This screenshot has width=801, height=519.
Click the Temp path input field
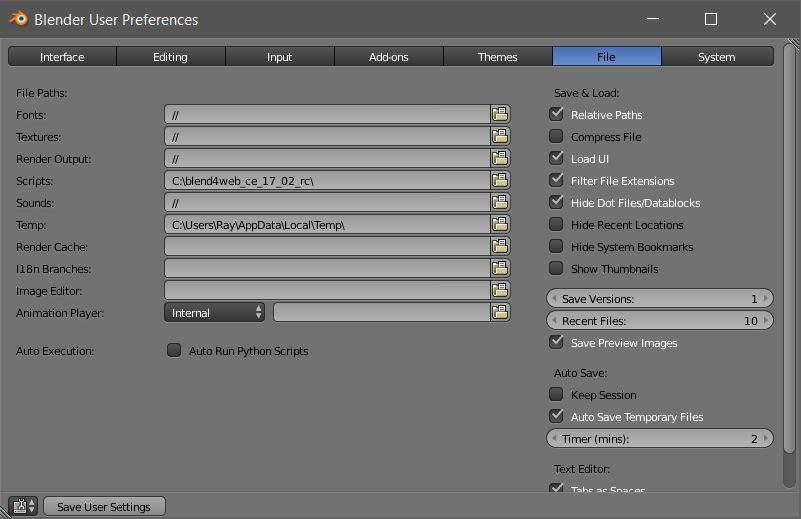pos(327,224)
